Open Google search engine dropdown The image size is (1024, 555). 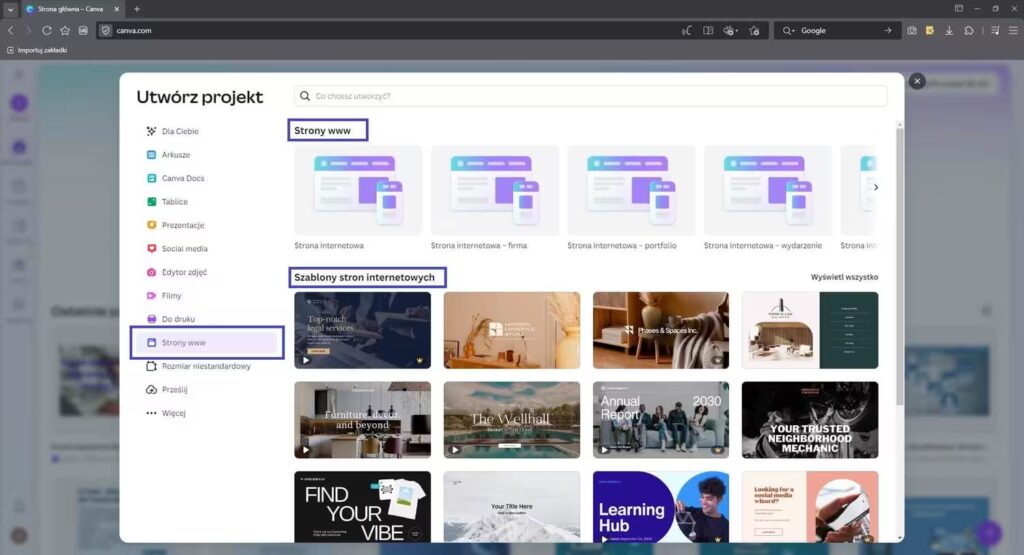pyautogui.click(x=788, y=31)
